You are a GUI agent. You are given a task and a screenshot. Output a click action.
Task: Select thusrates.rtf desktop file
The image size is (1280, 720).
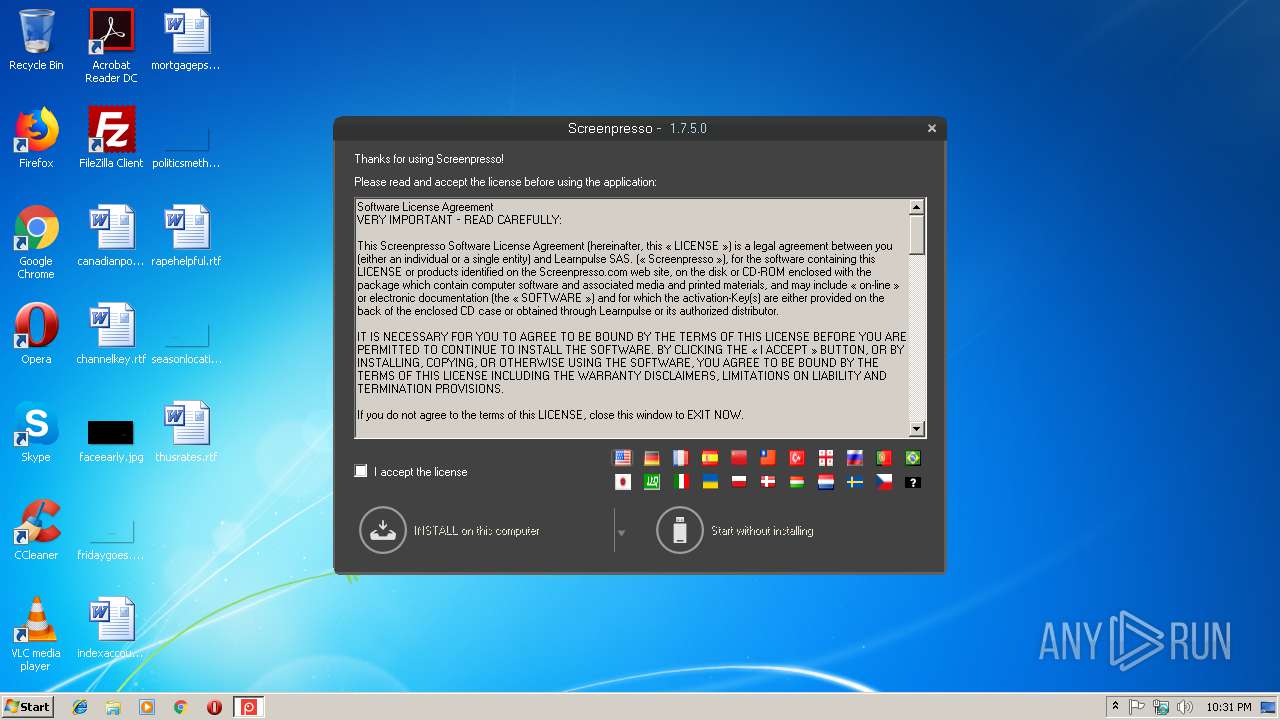click(x=186, y=432)
